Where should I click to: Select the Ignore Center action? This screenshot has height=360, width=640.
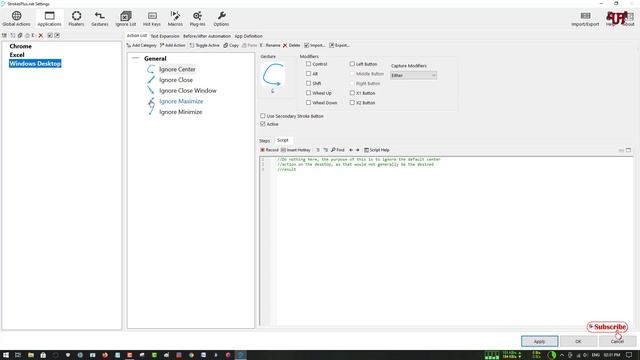177,69
